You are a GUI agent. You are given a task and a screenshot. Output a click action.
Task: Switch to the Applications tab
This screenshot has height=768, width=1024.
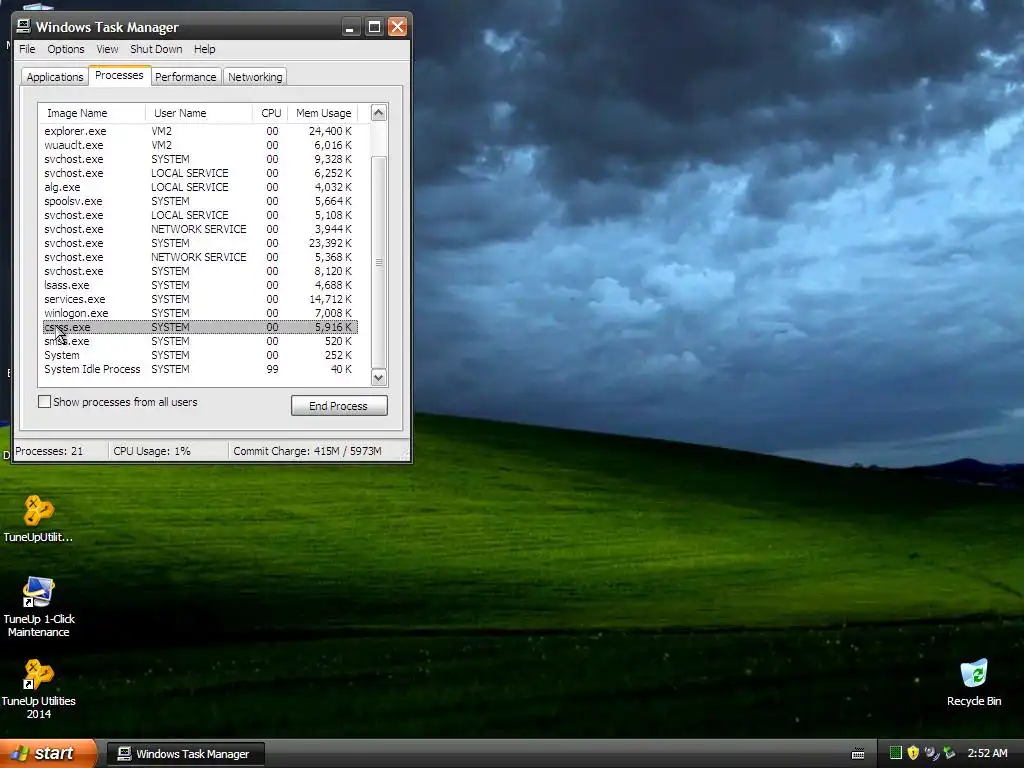(x=55, y=76)
